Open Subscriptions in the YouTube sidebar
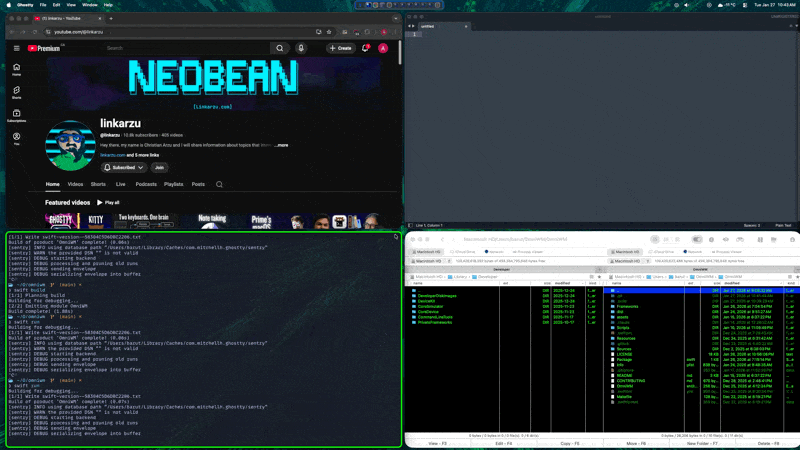The image size is (800, 450). pos(16,115)
